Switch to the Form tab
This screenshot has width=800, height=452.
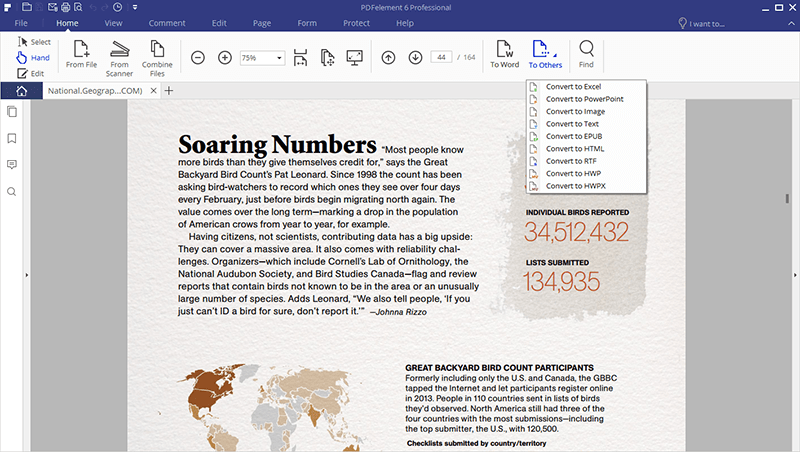[307, 23]
